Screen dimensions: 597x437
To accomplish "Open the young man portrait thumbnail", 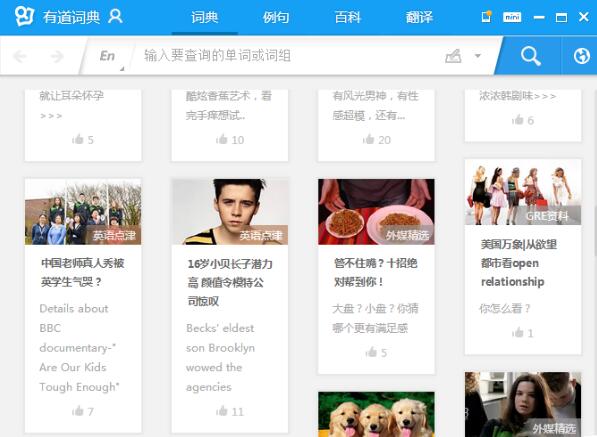I will 230,212.
